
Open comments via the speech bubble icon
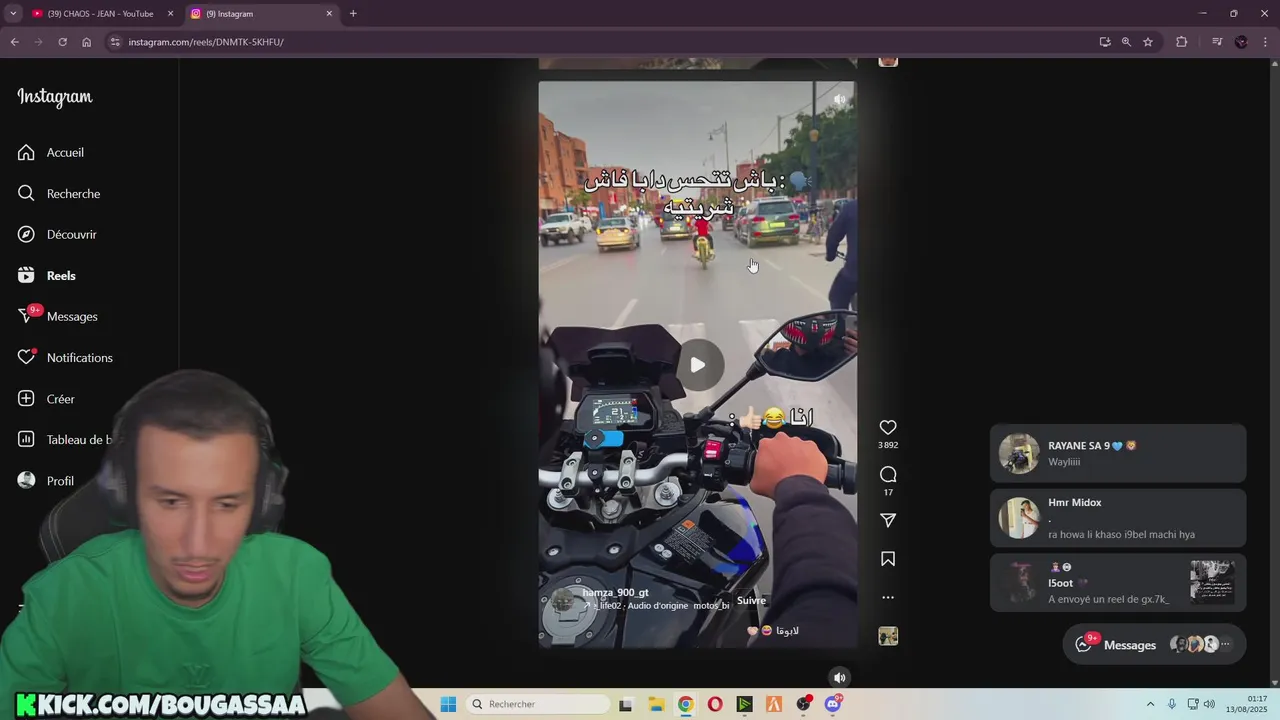(x=888, y=474)
